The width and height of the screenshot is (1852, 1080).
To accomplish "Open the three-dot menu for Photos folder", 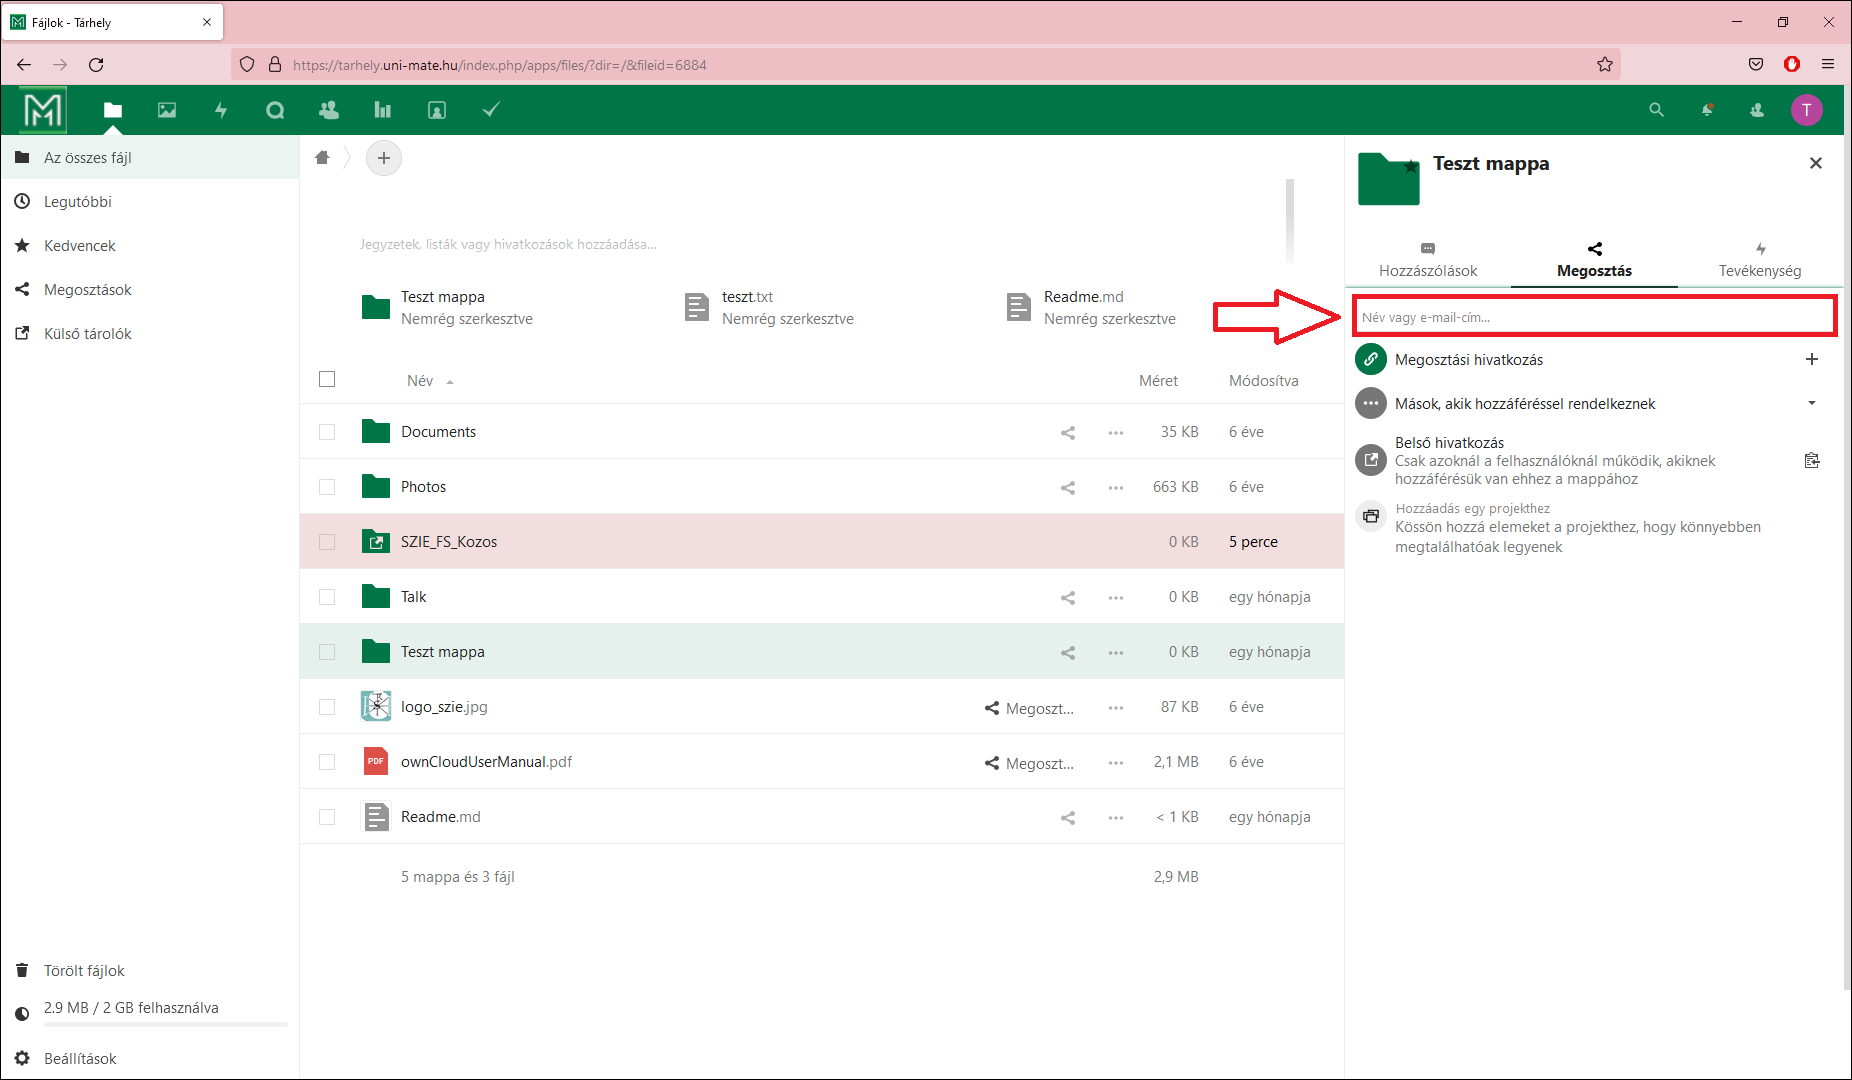I will point(1116,488).
